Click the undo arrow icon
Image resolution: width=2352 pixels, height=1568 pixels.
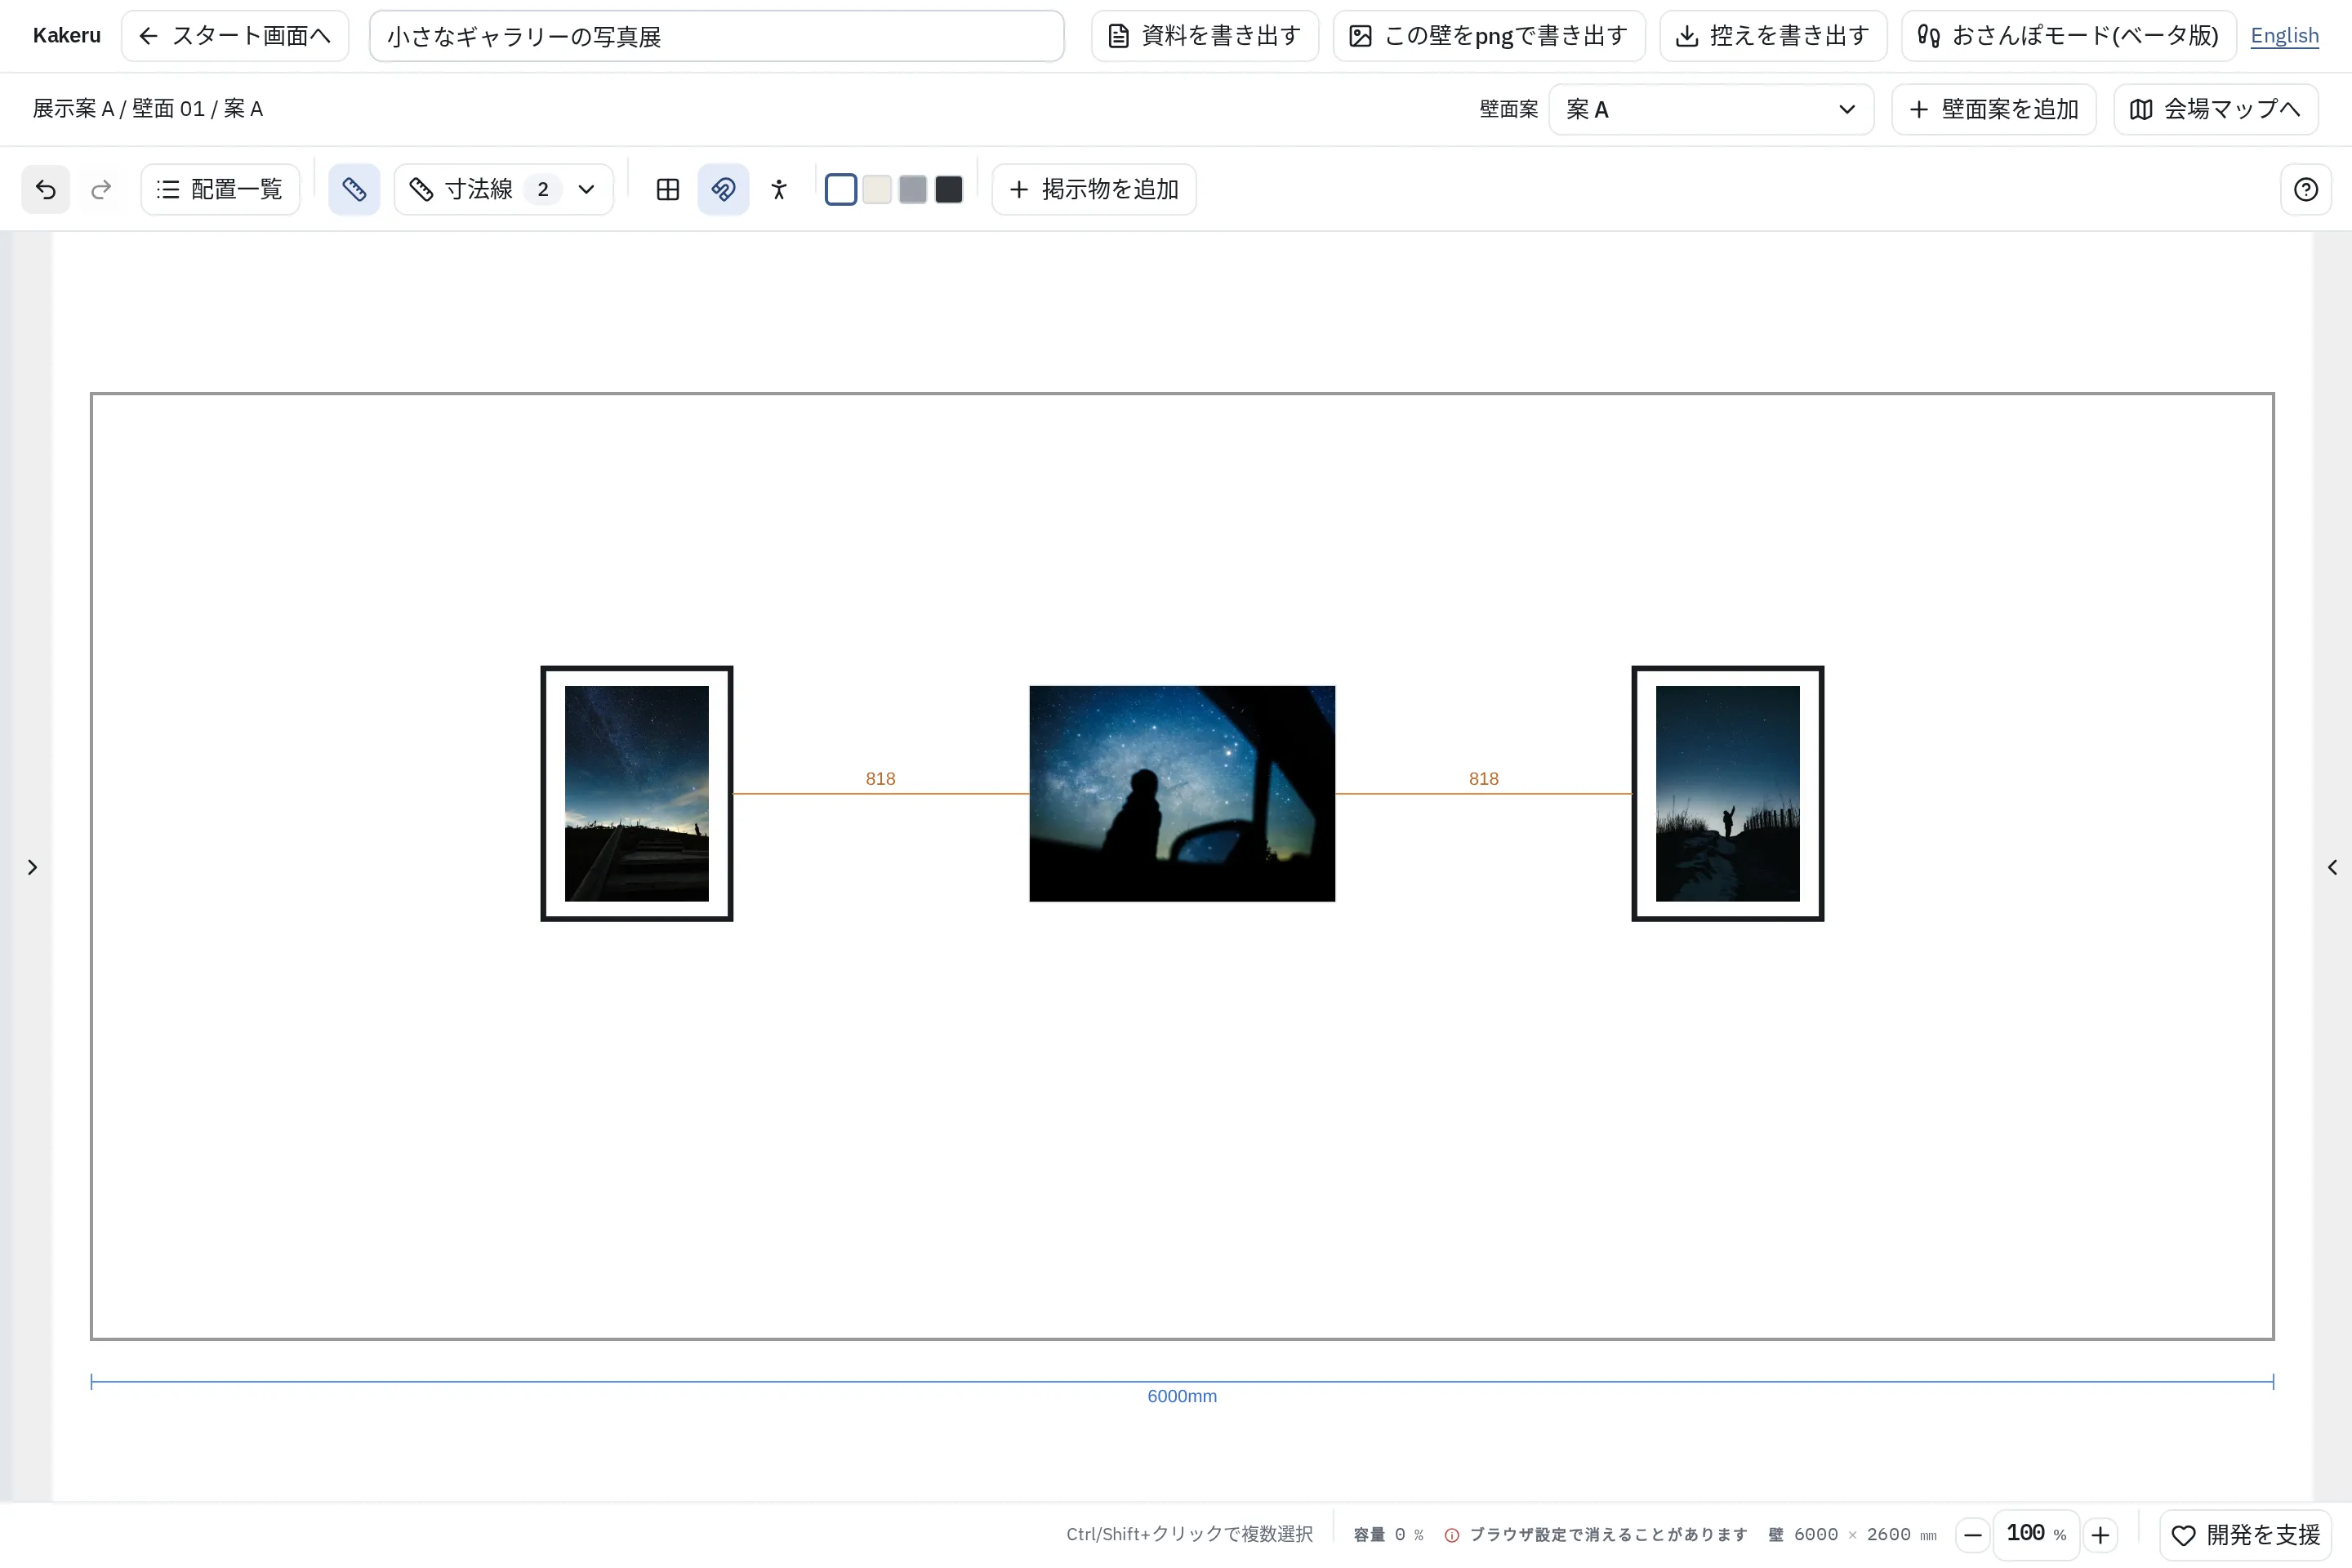coord(46,189)
